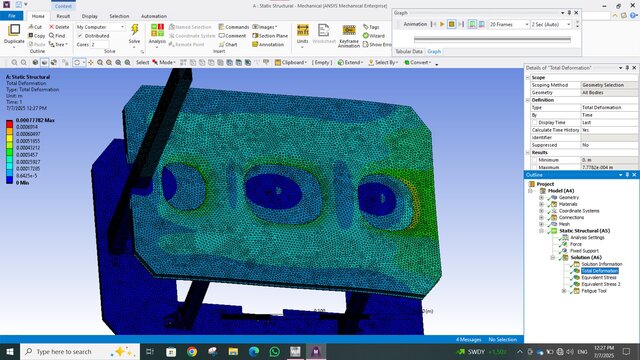Insert a Comment

[232, 36]
